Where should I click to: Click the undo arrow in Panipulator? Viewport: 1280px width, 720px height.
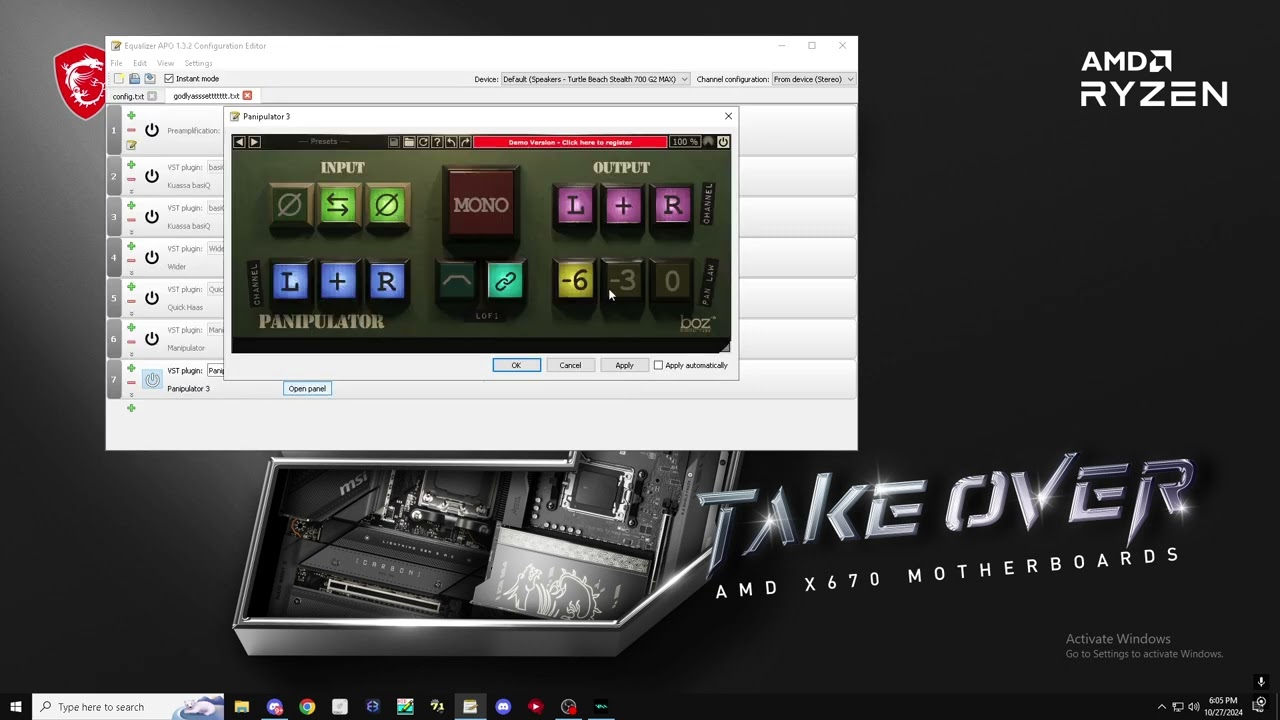[451, 142]
